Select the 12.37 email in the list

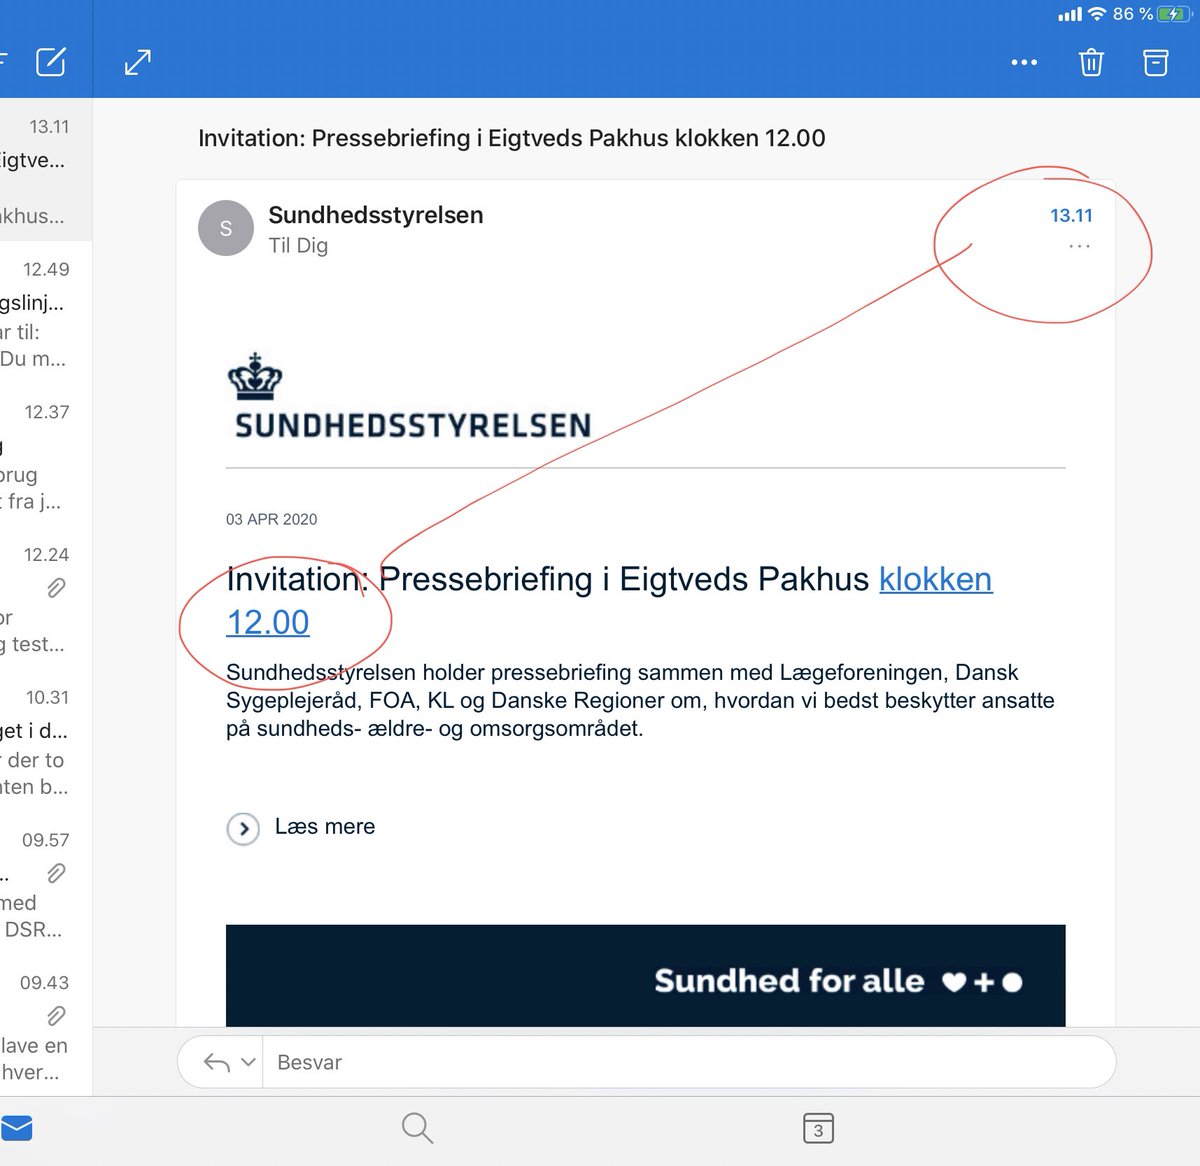click(x=46, y=456)
